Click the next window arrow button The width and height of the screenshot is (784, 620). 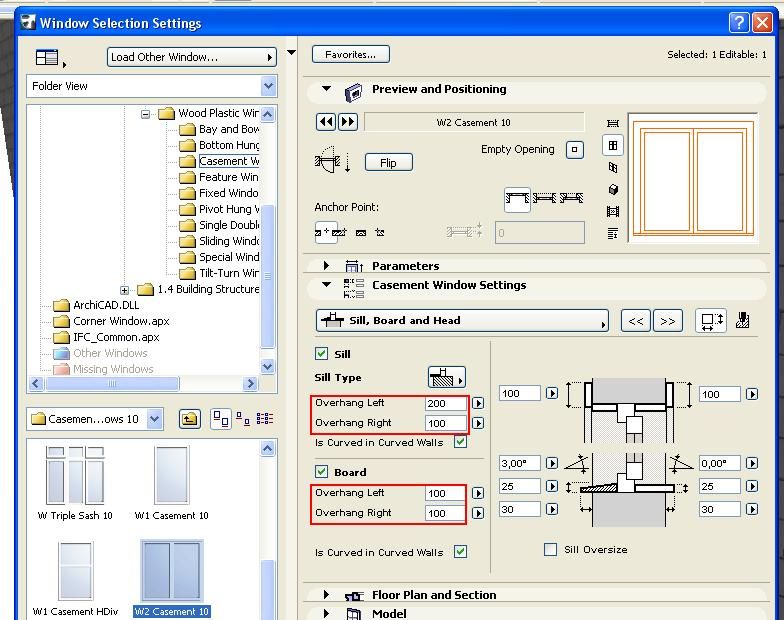(x=347, y=122)
